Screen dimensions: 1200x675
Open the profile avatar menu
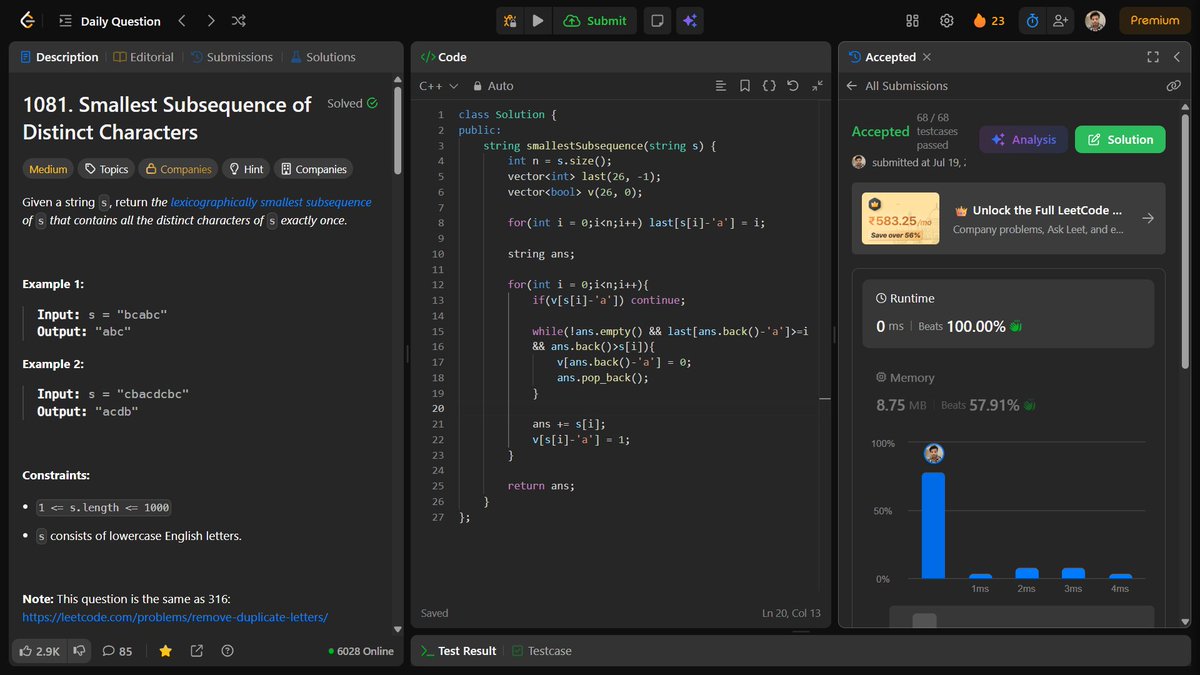pyautogui.click(x=1096, y=20)
